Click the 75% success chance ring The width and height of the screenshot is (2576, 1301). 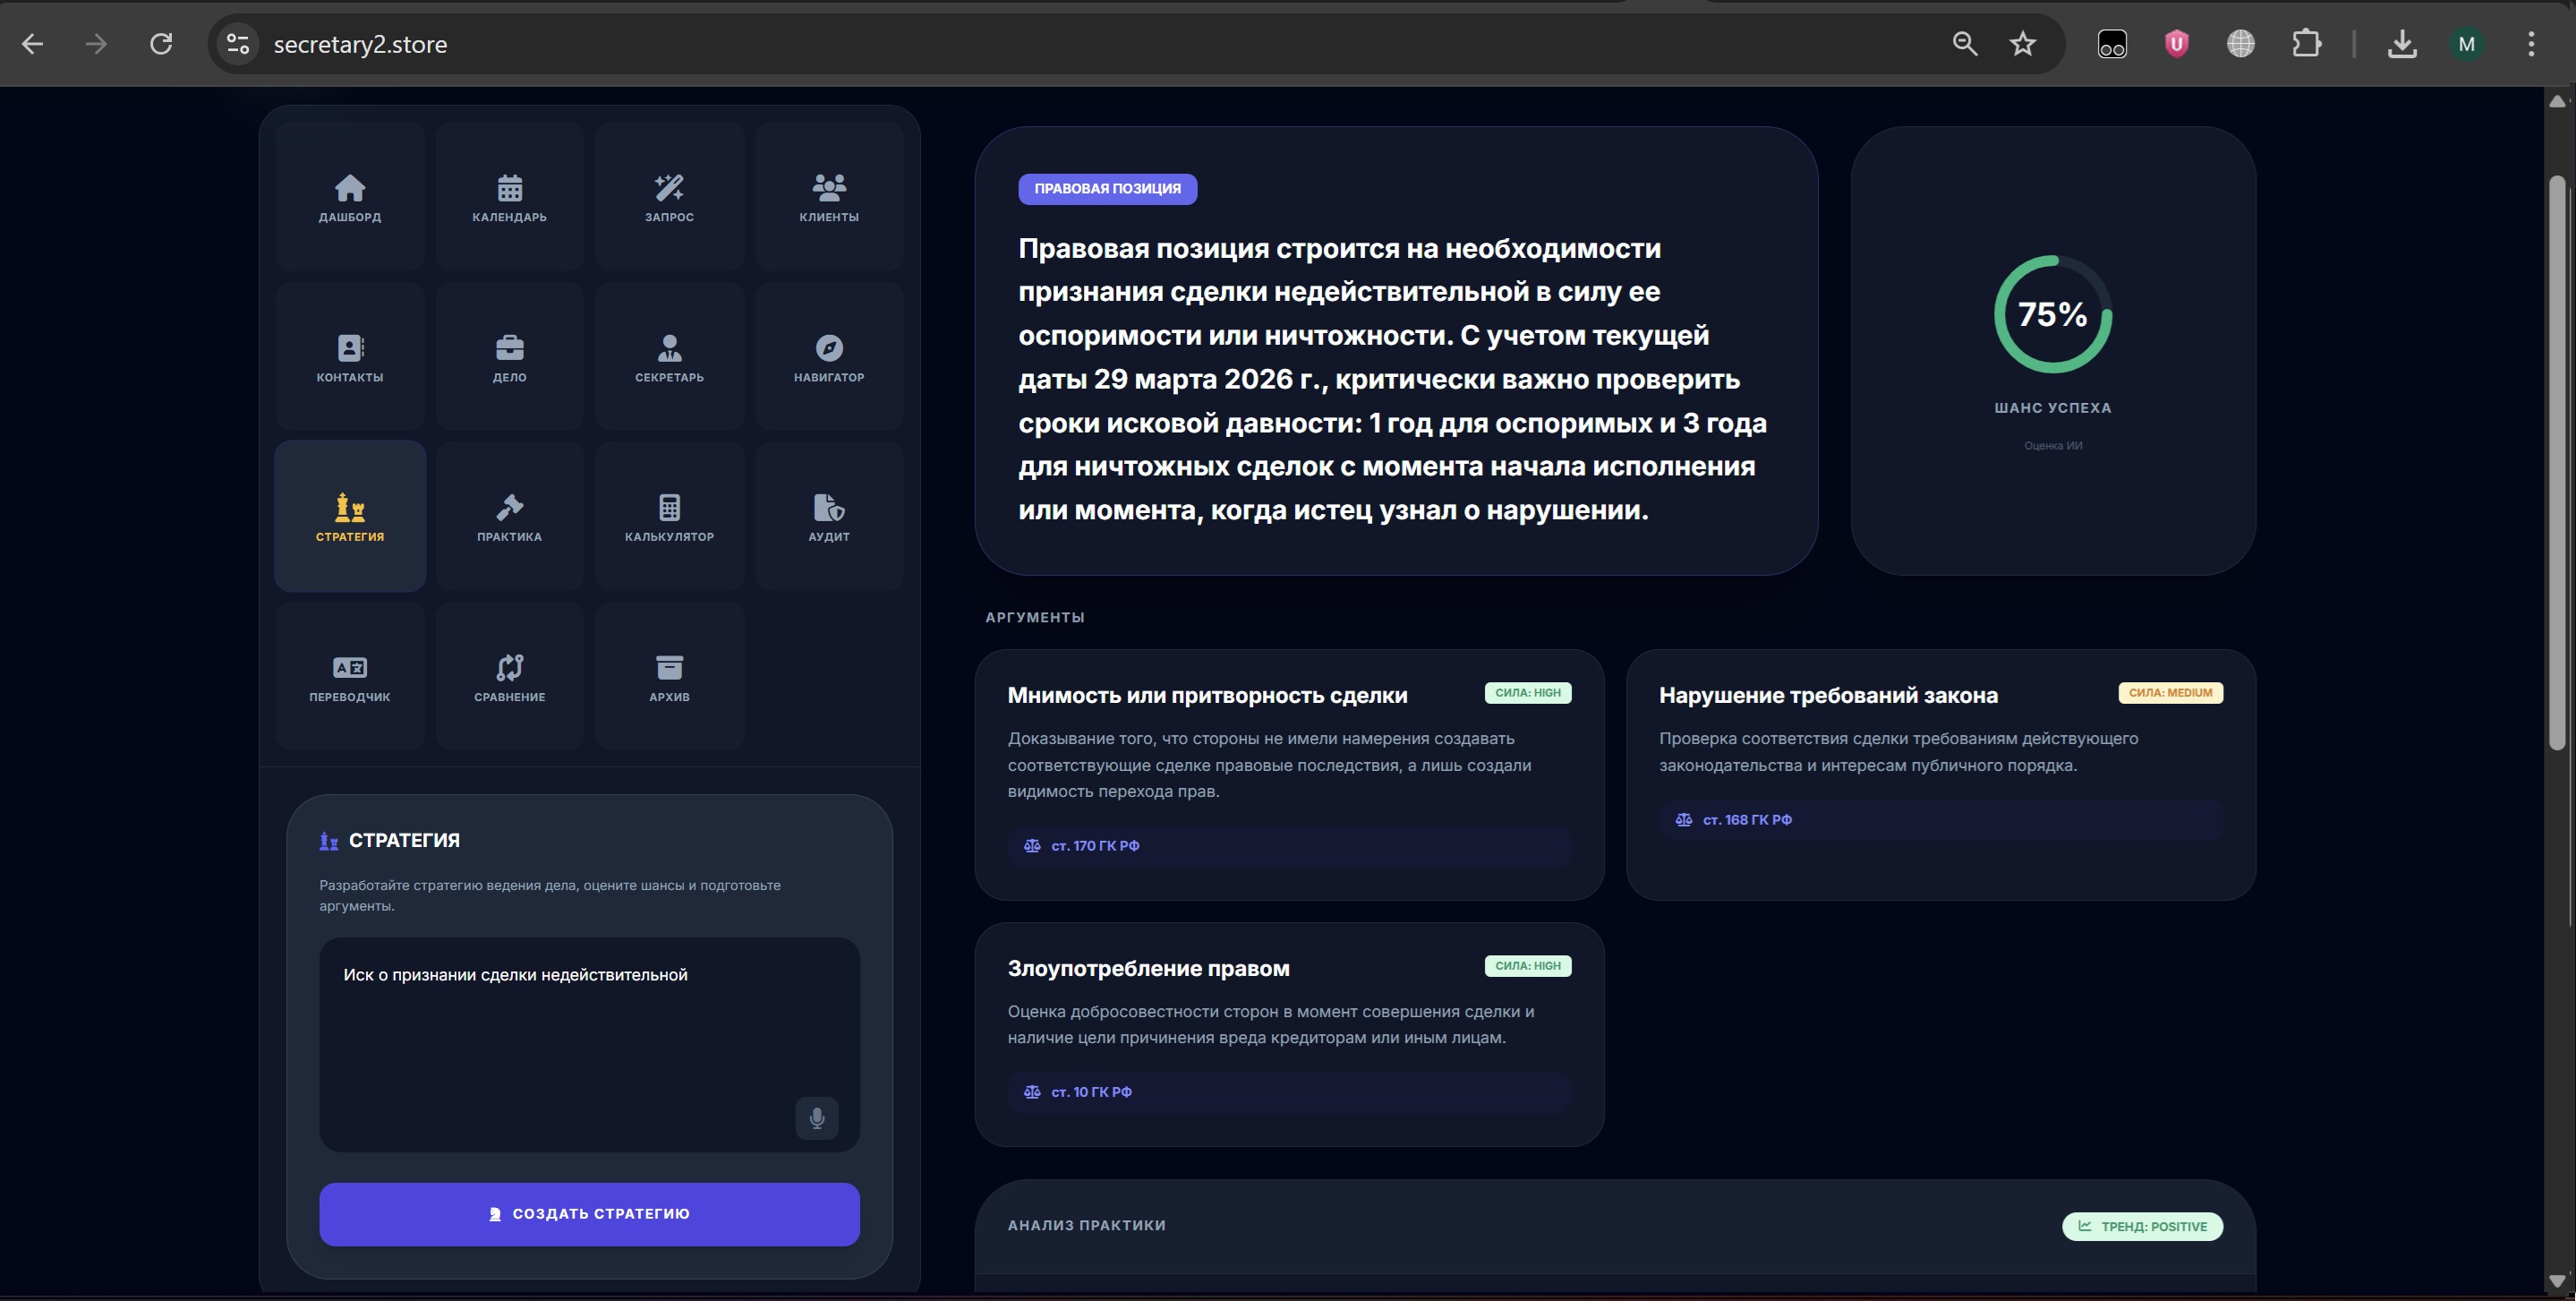(x=2052, y=314)
